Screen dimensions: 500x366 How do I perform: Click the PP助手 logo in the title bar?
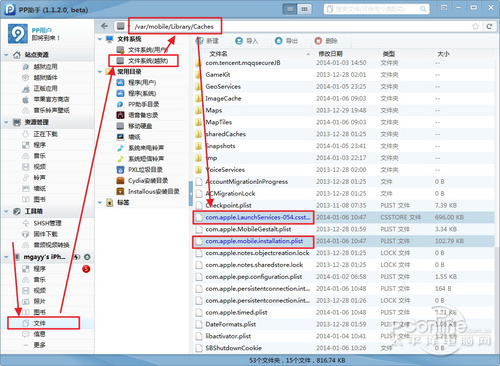pyautogui.click(x=10, y=9)
